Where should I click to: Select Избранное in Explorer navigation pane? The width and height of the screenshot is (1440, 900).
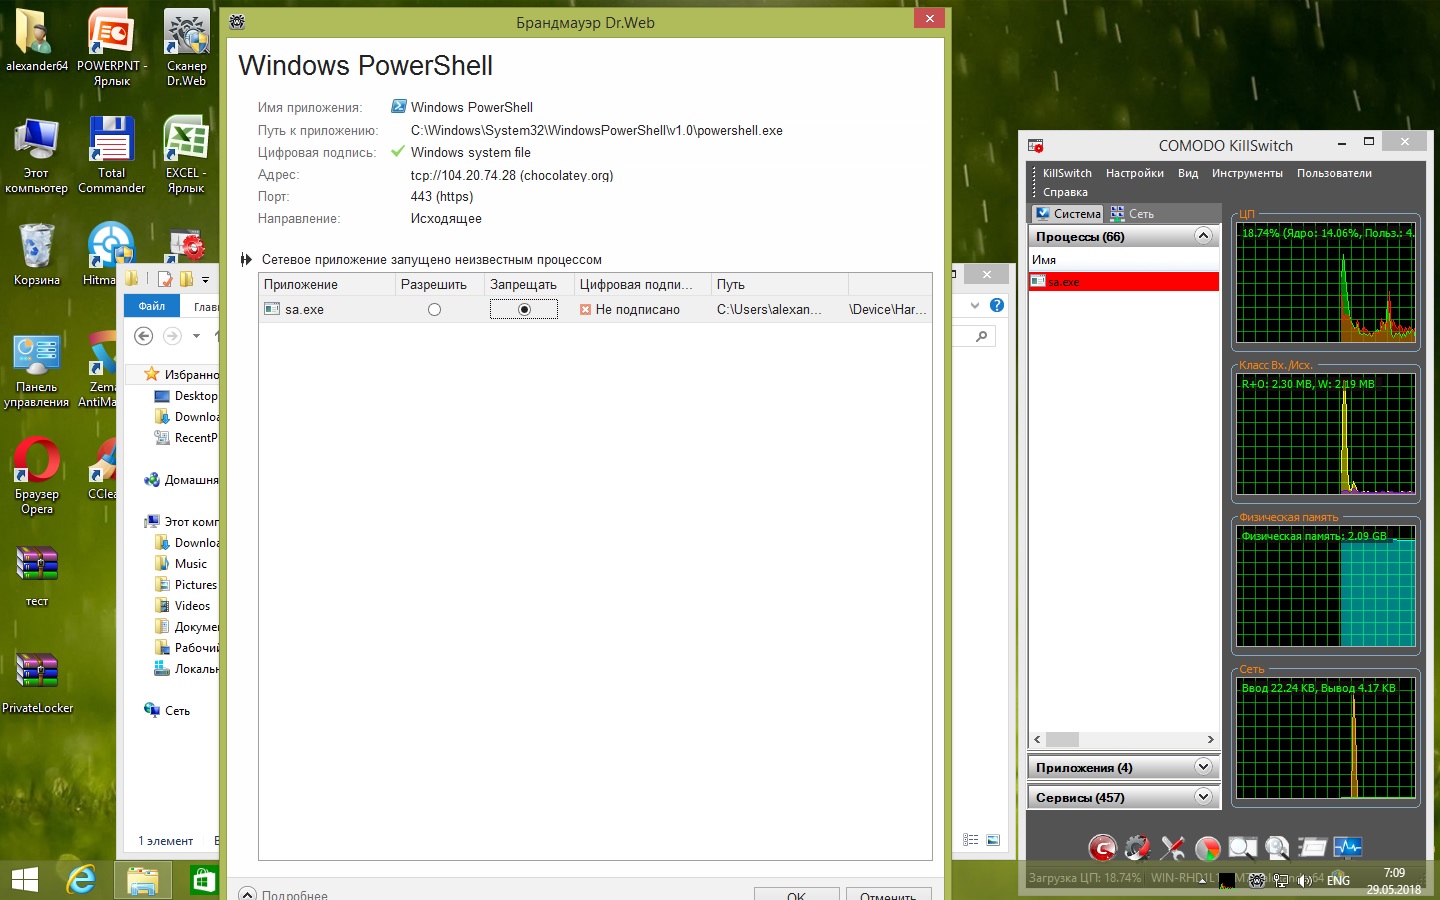pyautogui.click(x=180, y=374)
